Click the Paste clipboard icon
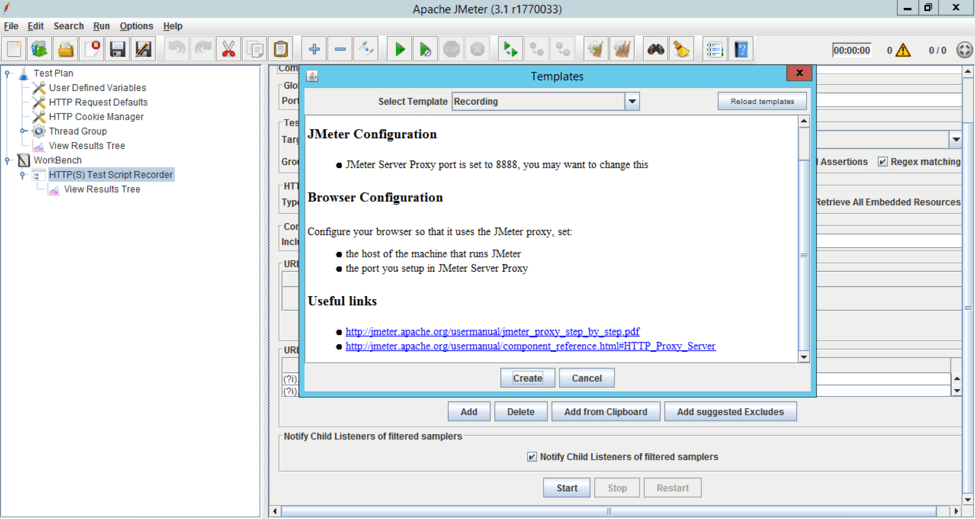The height and width of the screenshot is (519, 975). click(281, 49)
